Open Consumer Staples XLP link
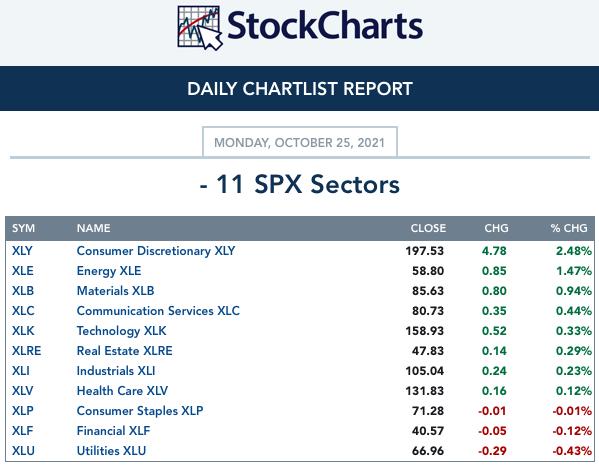Viewport: 599px width, 466px height. [x=140, y=411]
